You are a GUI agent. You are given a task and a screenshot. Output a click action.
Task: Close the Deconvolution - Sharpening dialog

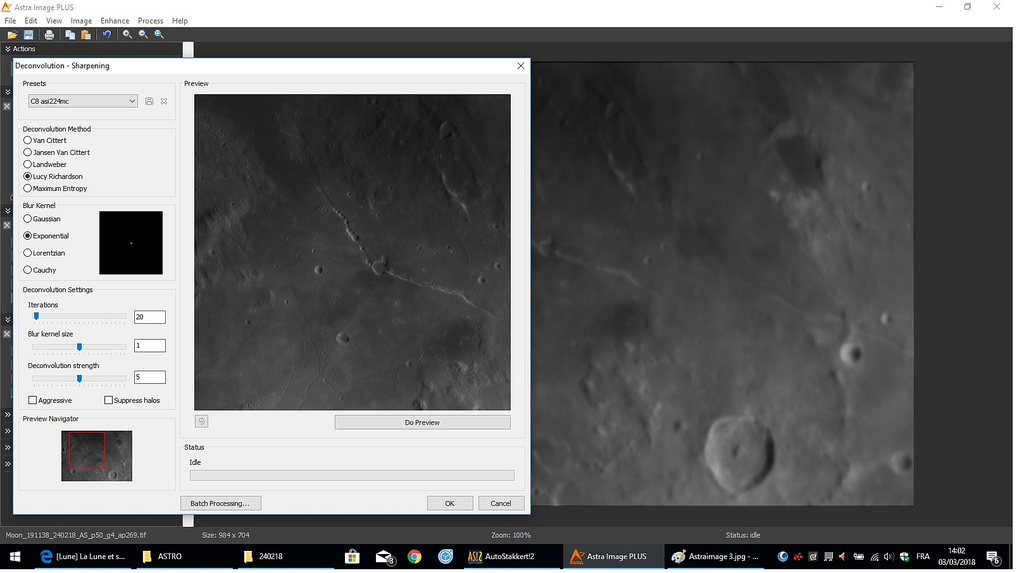pos(520,66)
